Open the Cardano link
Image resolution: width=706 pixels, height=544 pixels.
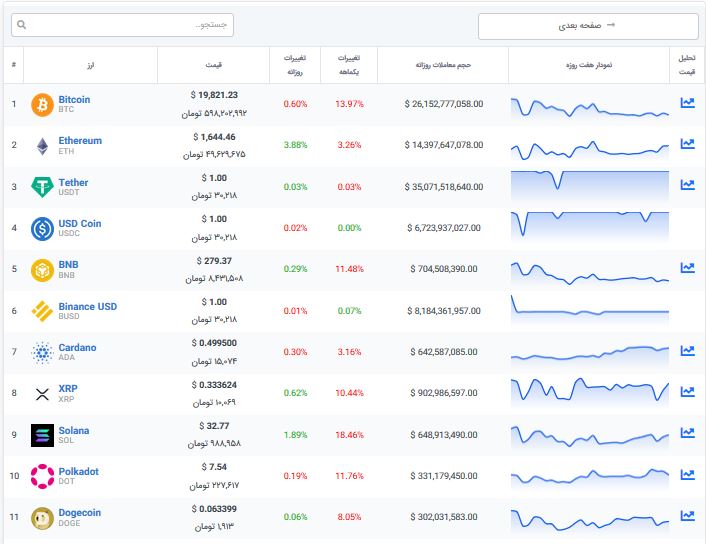[x=77, y=347]
